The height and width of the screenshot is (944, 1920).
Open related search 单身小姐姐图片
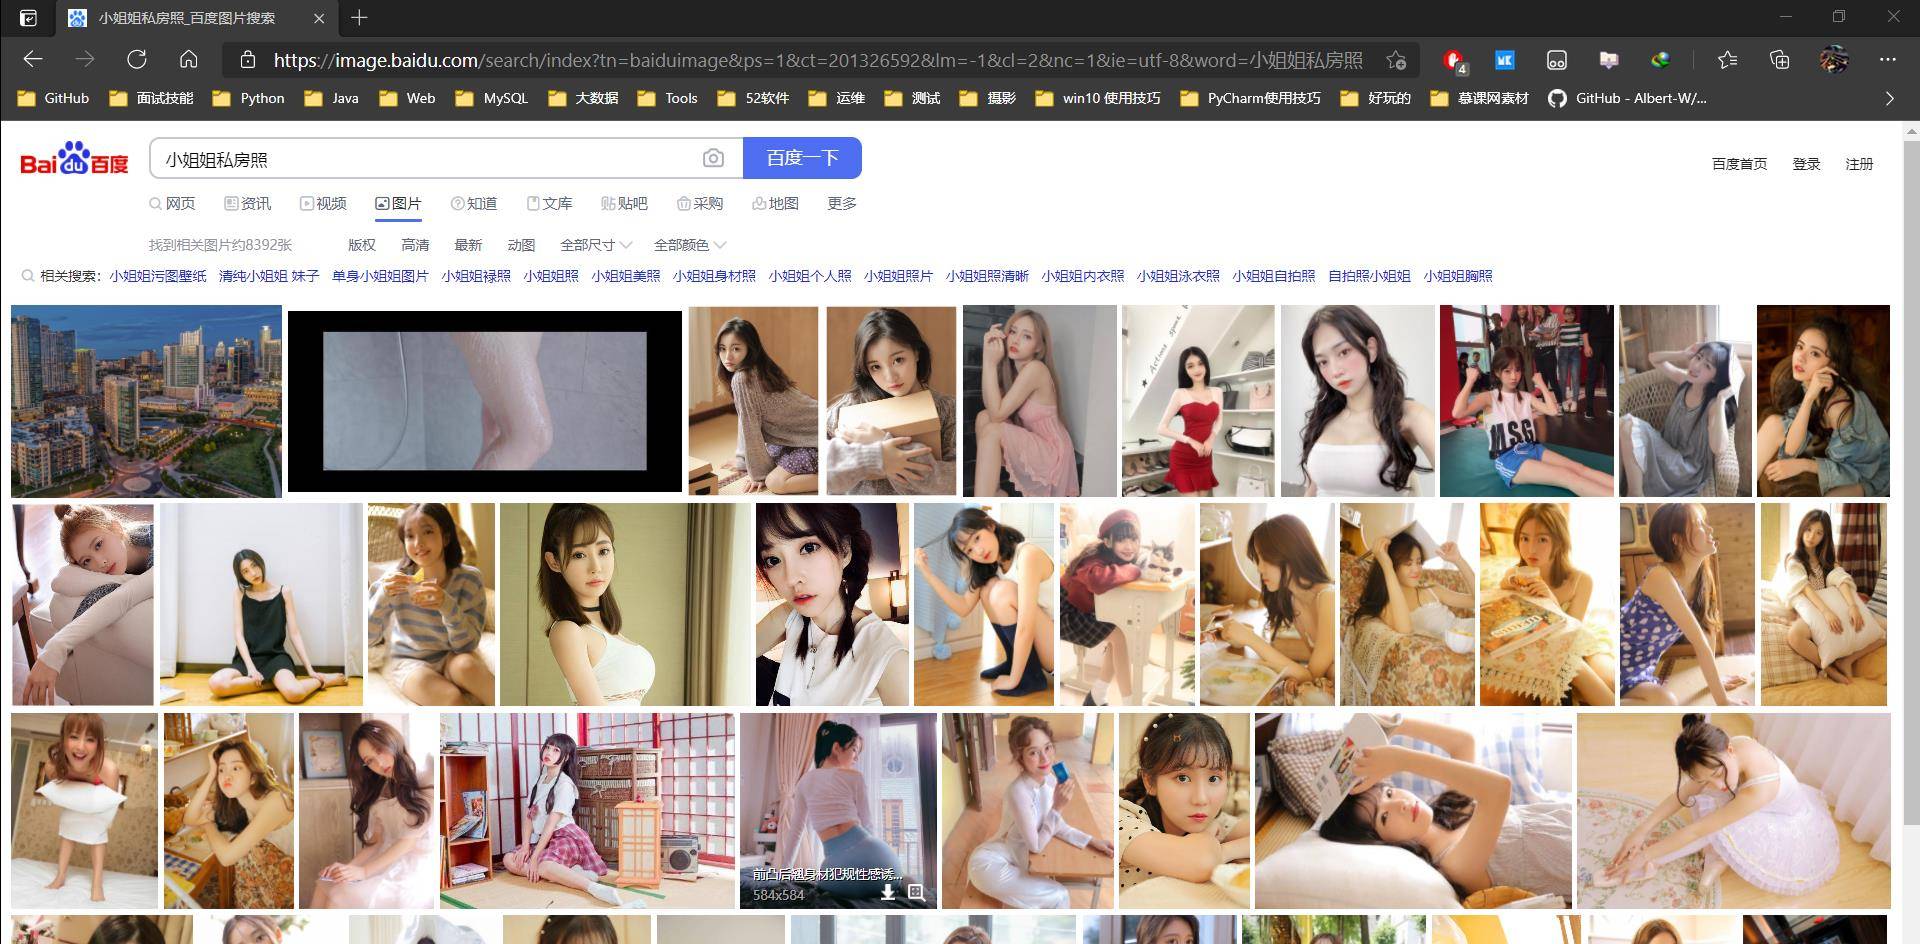pyautogui.click(x=380, y=276)
